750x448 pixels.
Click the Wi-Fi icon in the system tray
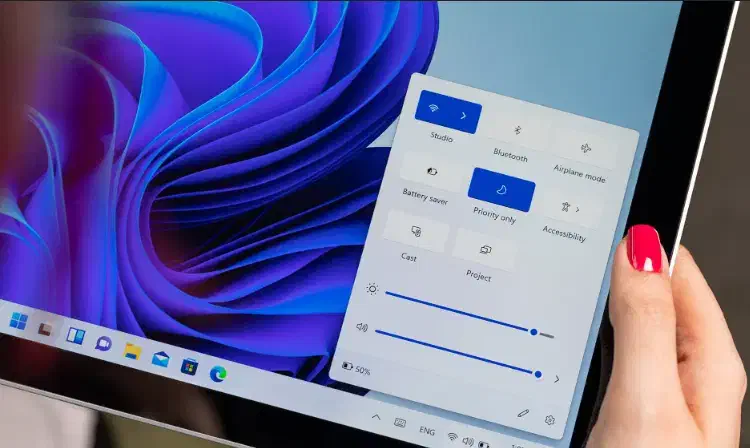click(452, 437)
